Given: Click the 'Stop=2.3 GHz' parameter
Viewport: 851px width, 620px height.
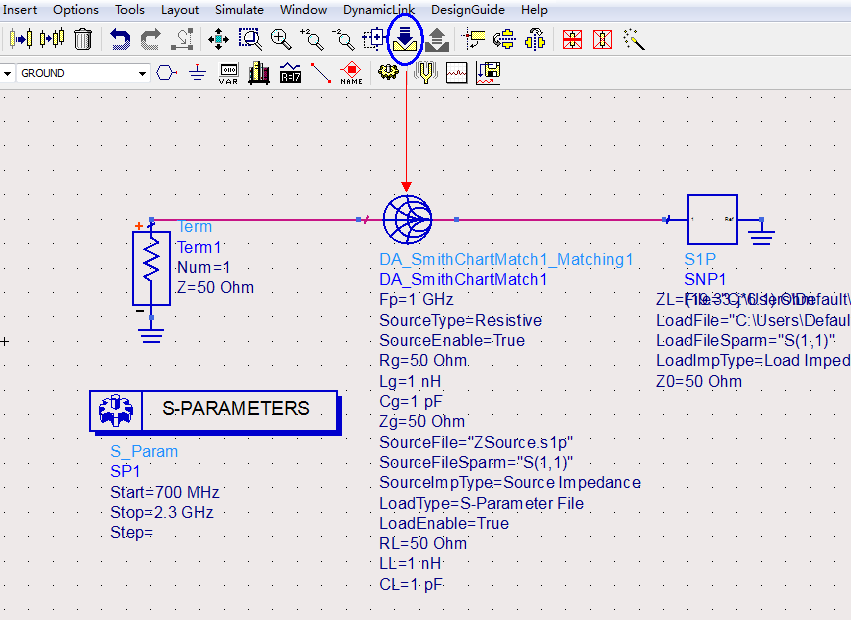Looking at the screenshot, I should 162,513.
